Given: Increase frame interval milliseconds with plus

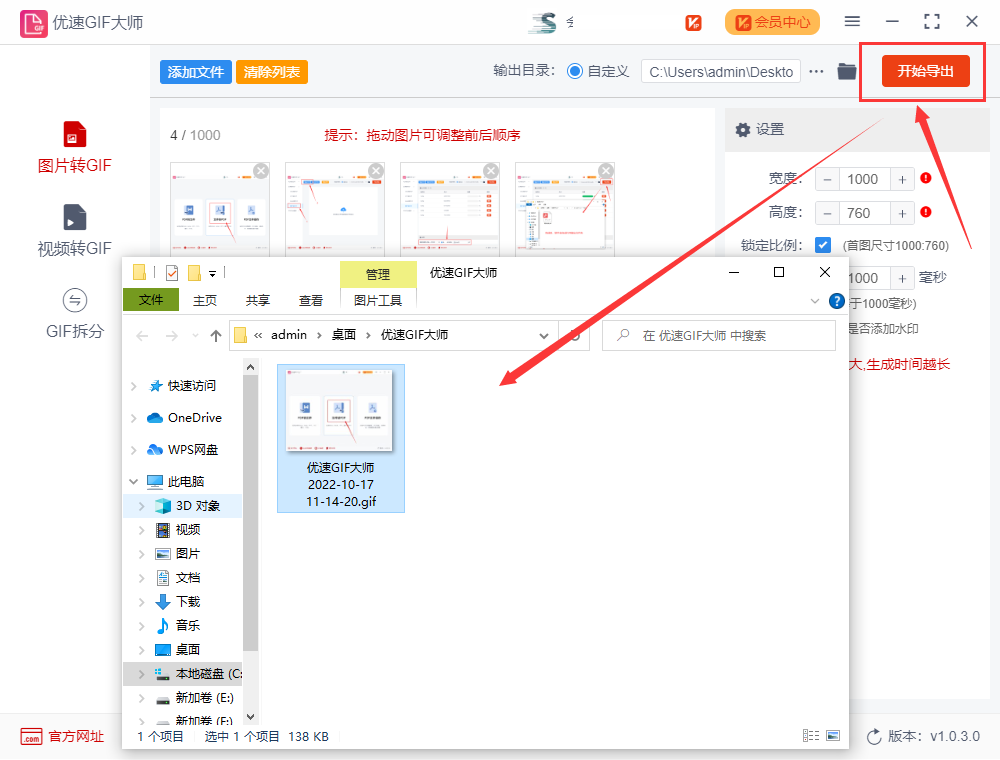Looking at the screenshot, I should click(x=902, y=278).
